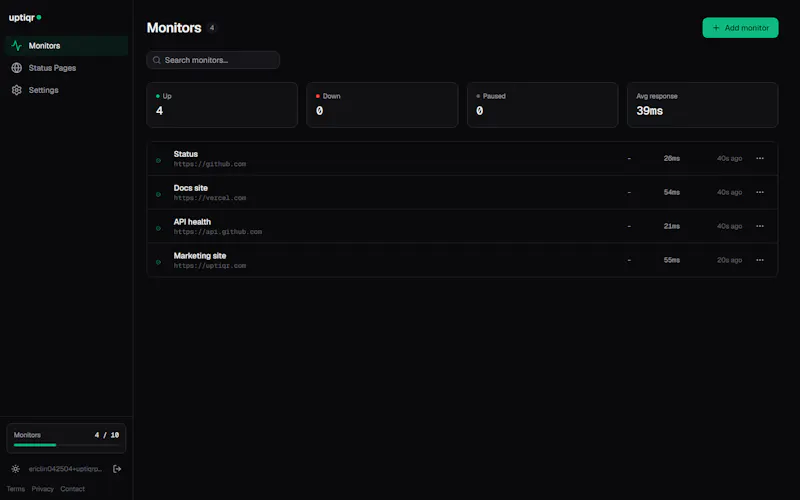The height and width of the screenshot is (500, 800).
Task: Click the 54ms response time
Action: tap(671, 192)
